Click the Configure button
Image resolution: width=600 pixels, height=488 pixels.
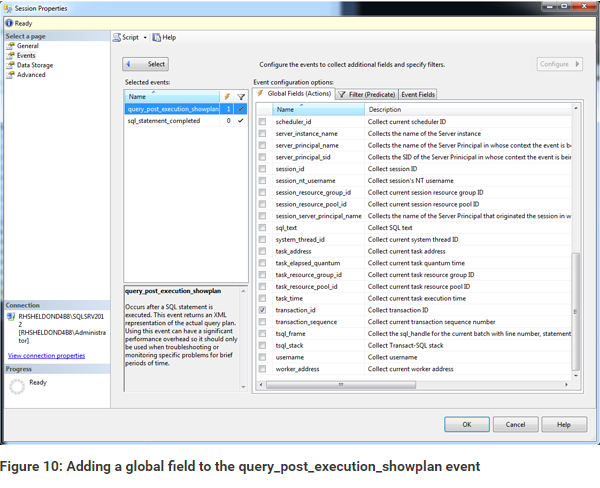click(559, 64)
